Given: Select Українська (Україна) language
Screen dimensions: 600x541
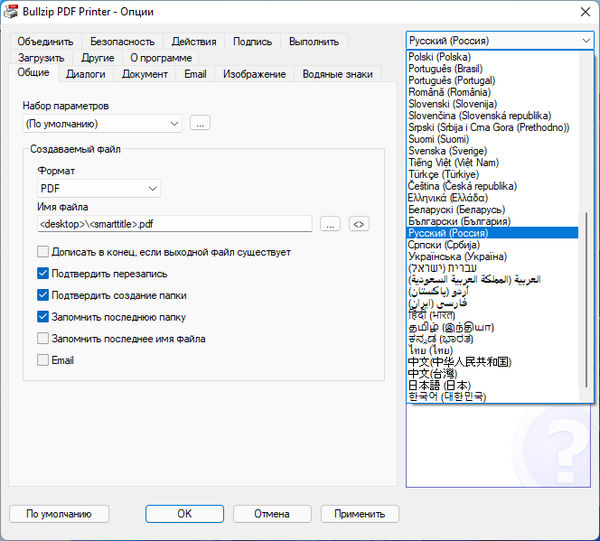Looking at the screenshot, I should point(492,256).
